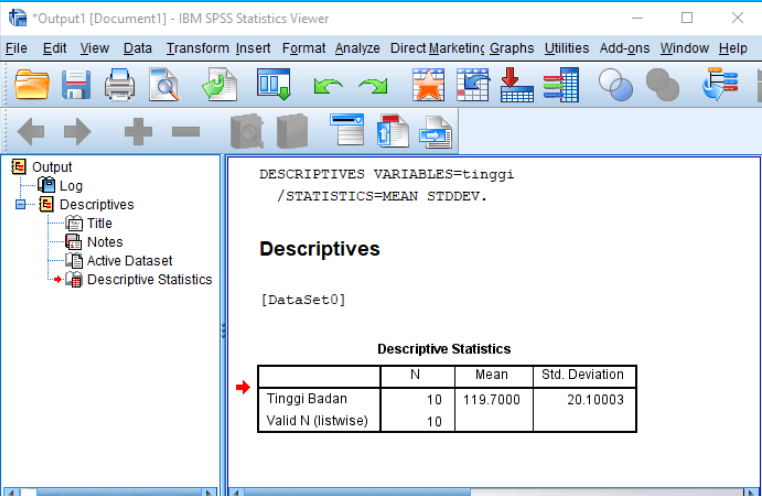Viewport: 762px width, 496px height.
Task: Select the Output root in the outline
Action: pyautogui.click(x=52, y=167)
